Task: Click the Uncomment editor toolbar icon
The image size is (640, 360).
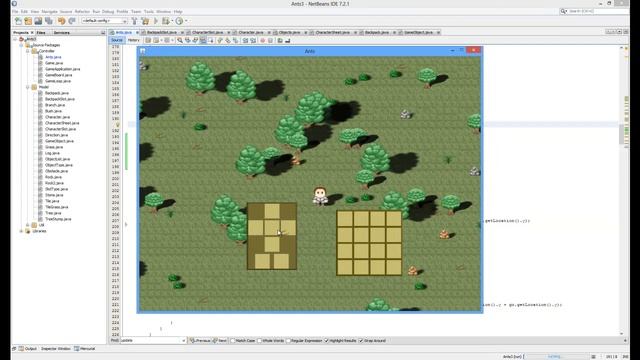Action: [x=288, y=40]
